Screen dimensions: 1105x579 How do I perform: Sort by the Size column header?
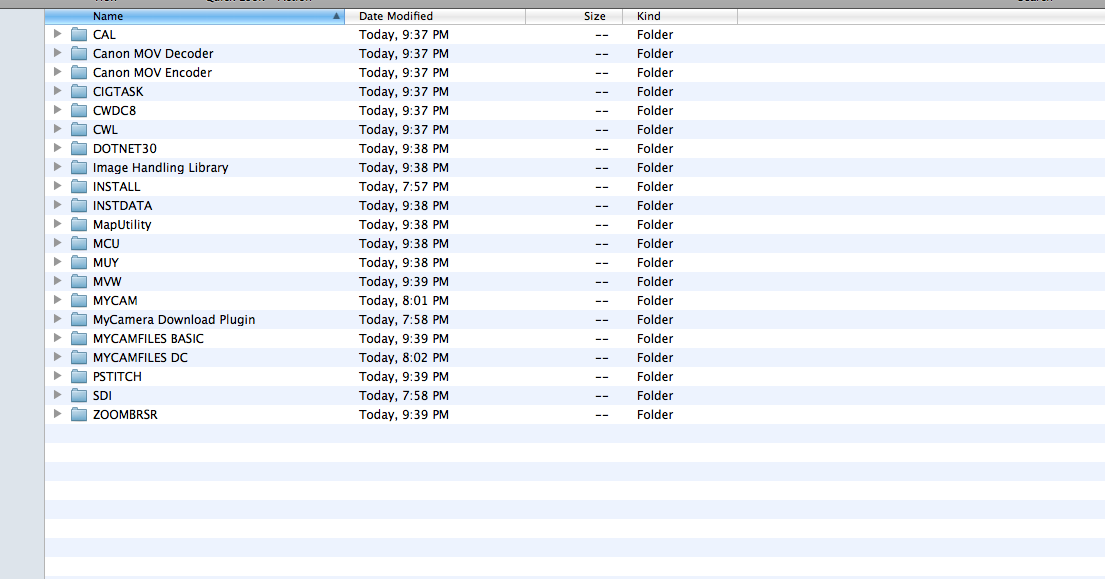[574, 16]
